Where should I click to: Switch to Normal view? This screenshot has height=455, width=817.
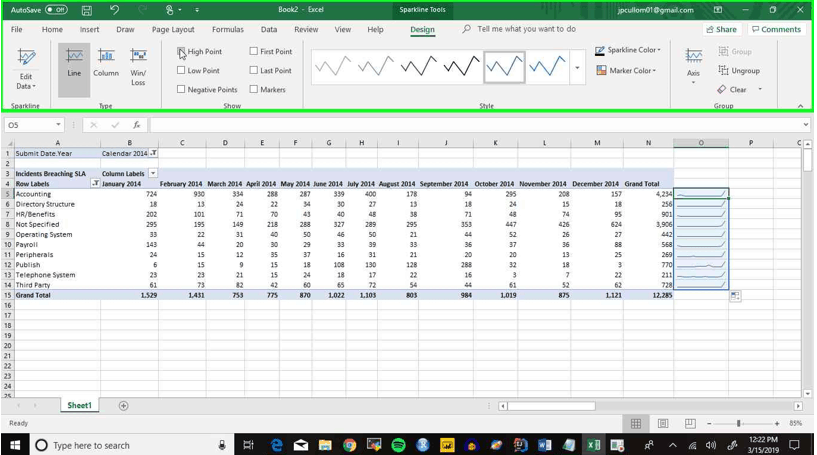point(636,424)
